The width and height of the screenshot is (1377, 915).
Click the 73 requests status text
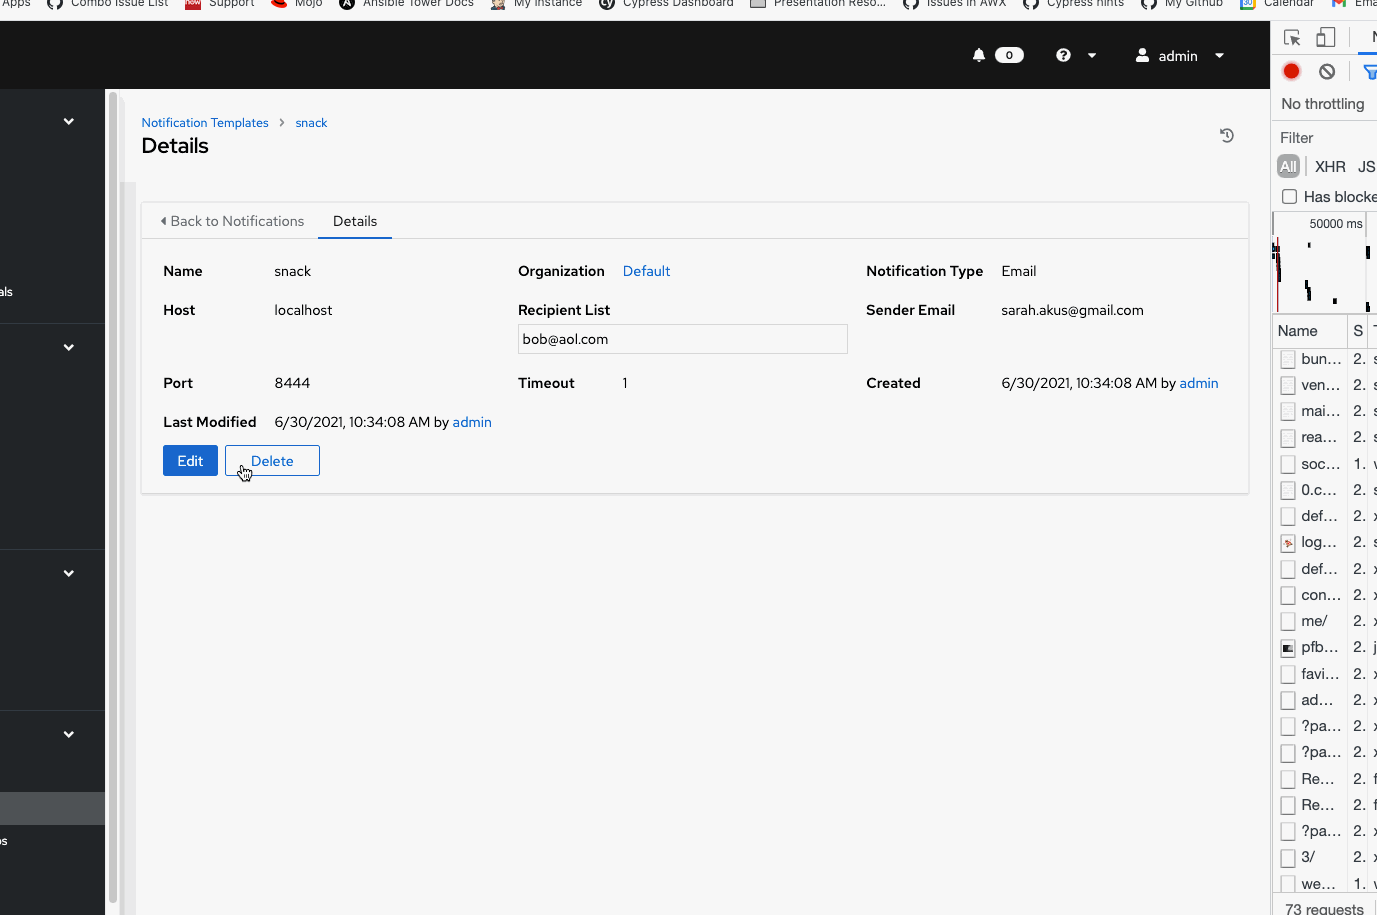pos(1324,908)
